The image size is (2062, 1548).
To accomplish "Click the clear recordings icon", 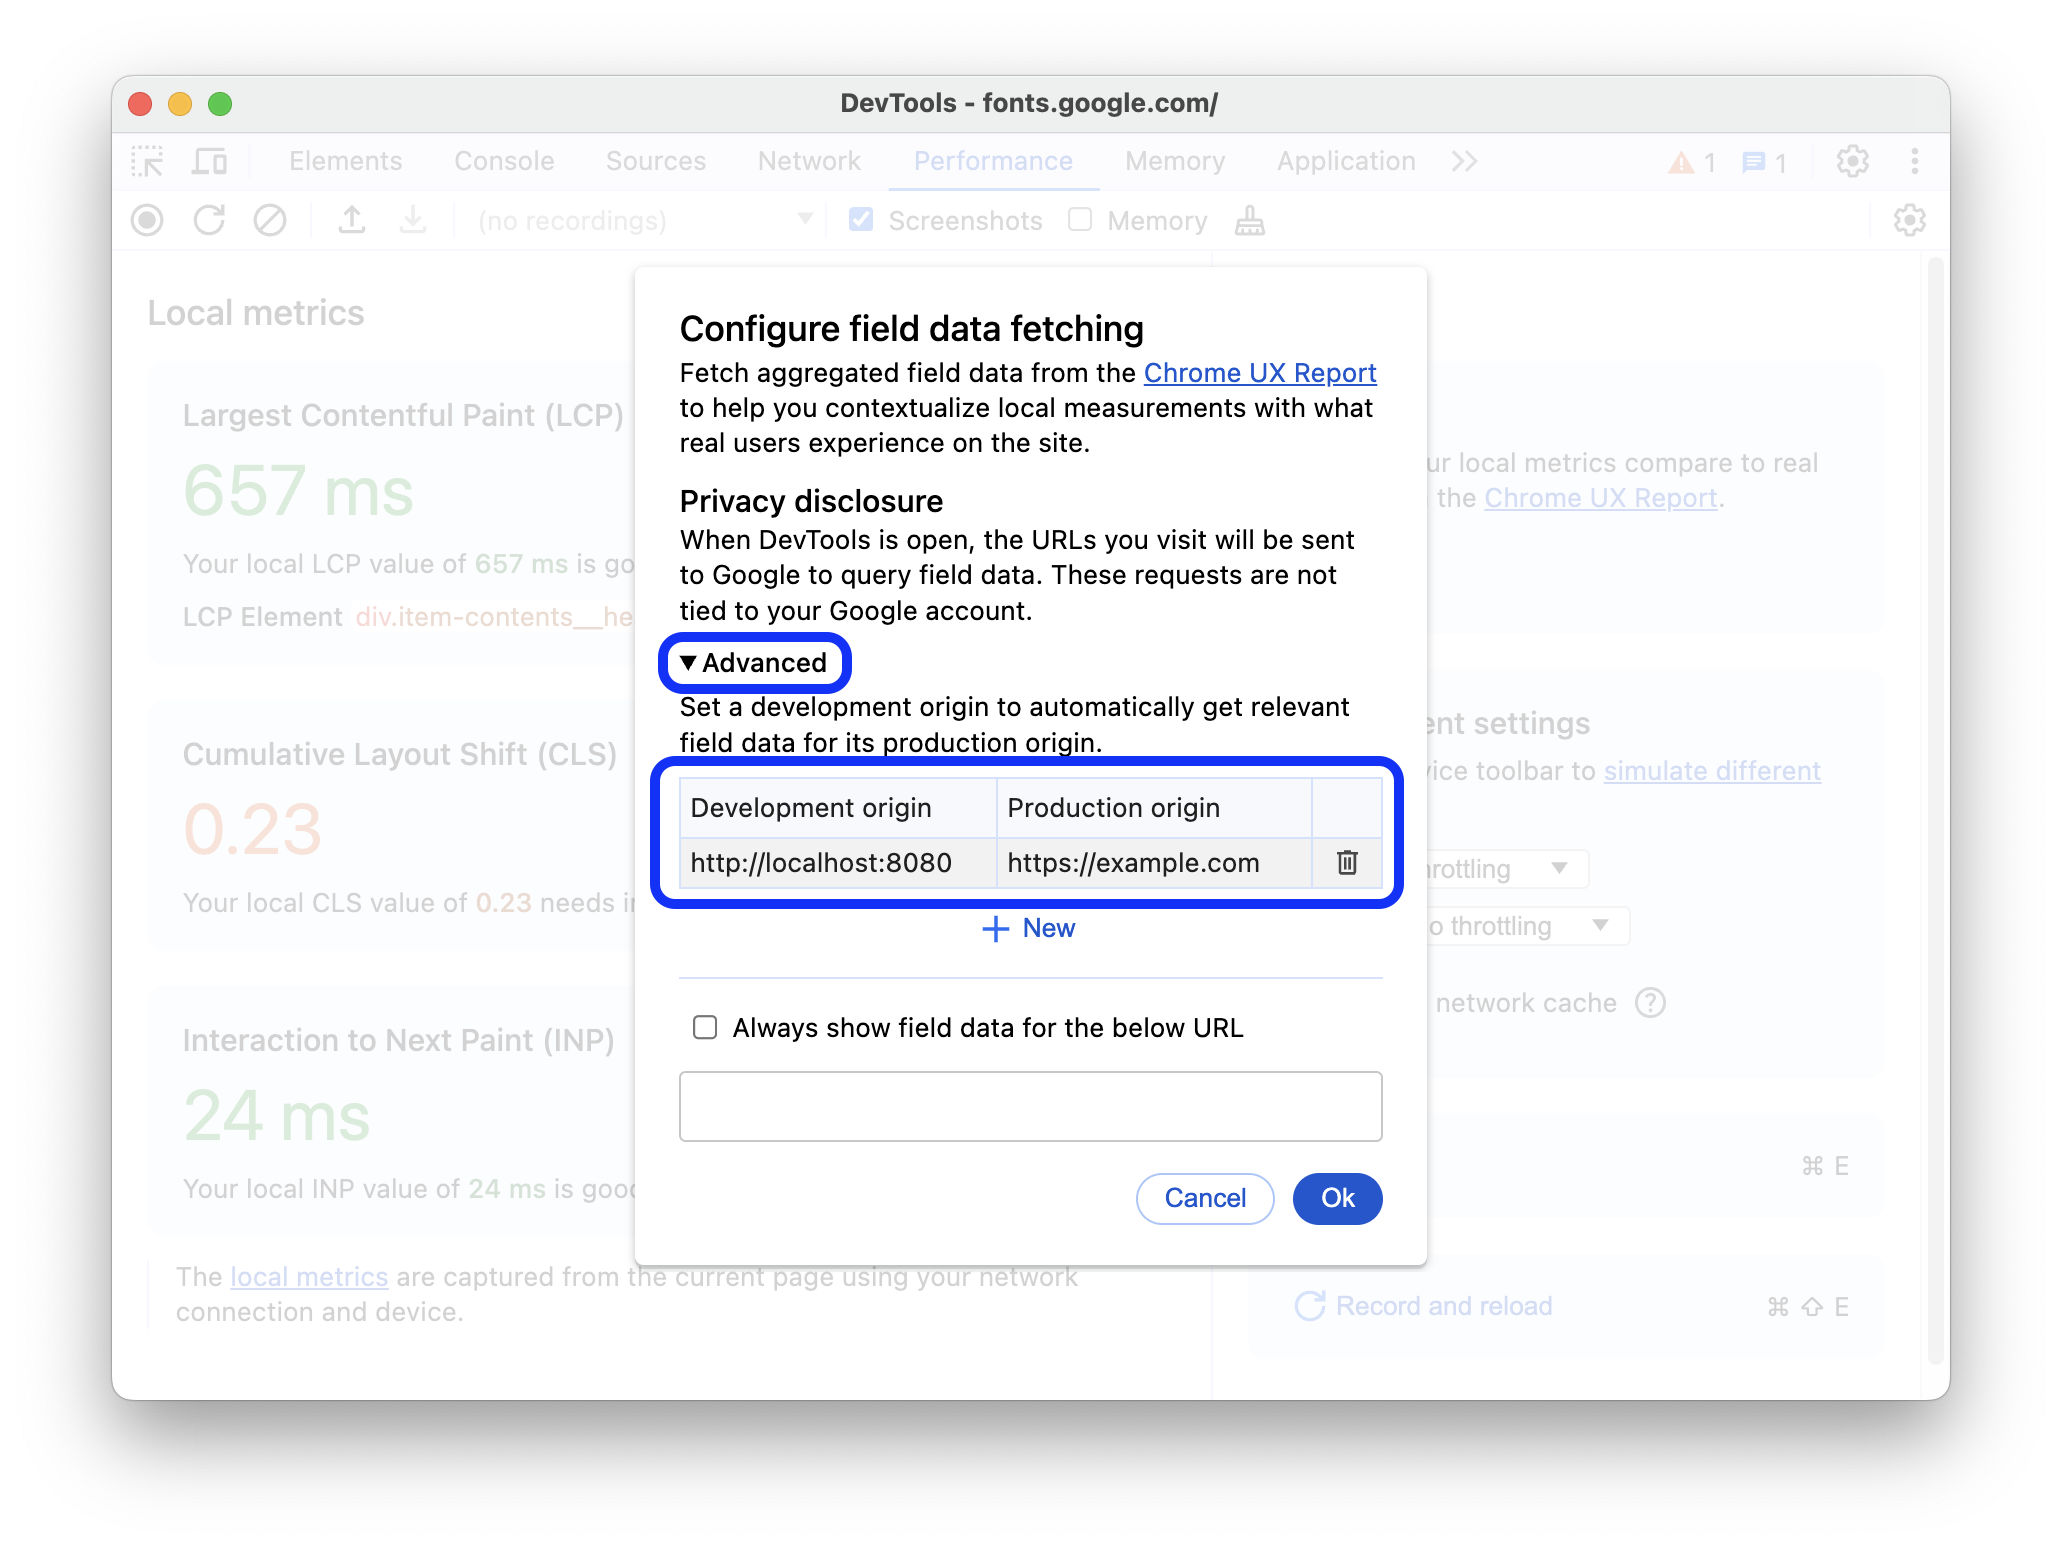I will [270, 221].
